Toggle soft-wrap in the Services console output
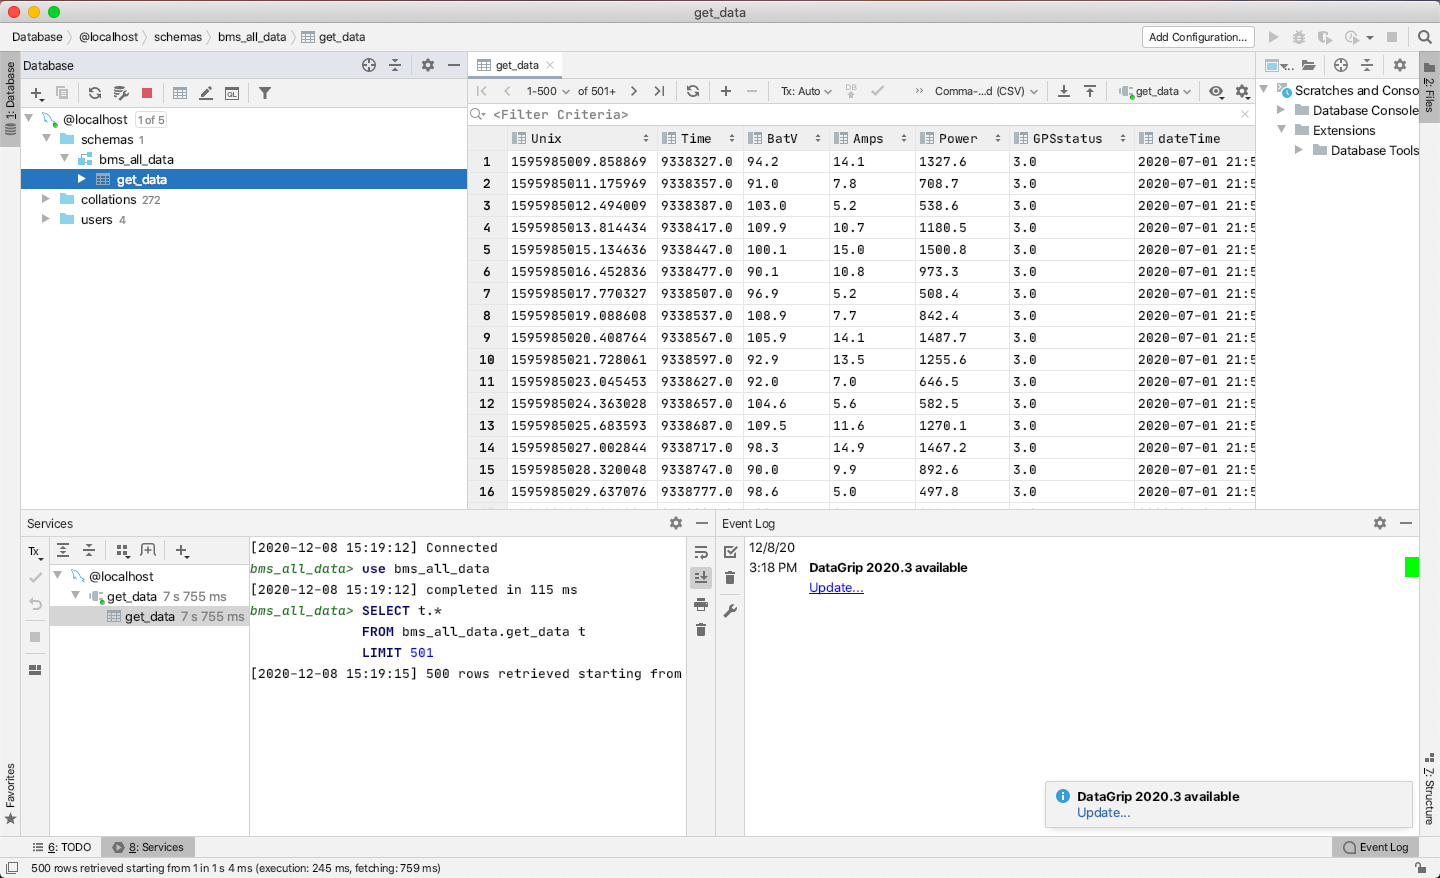 tap(701, 552)
